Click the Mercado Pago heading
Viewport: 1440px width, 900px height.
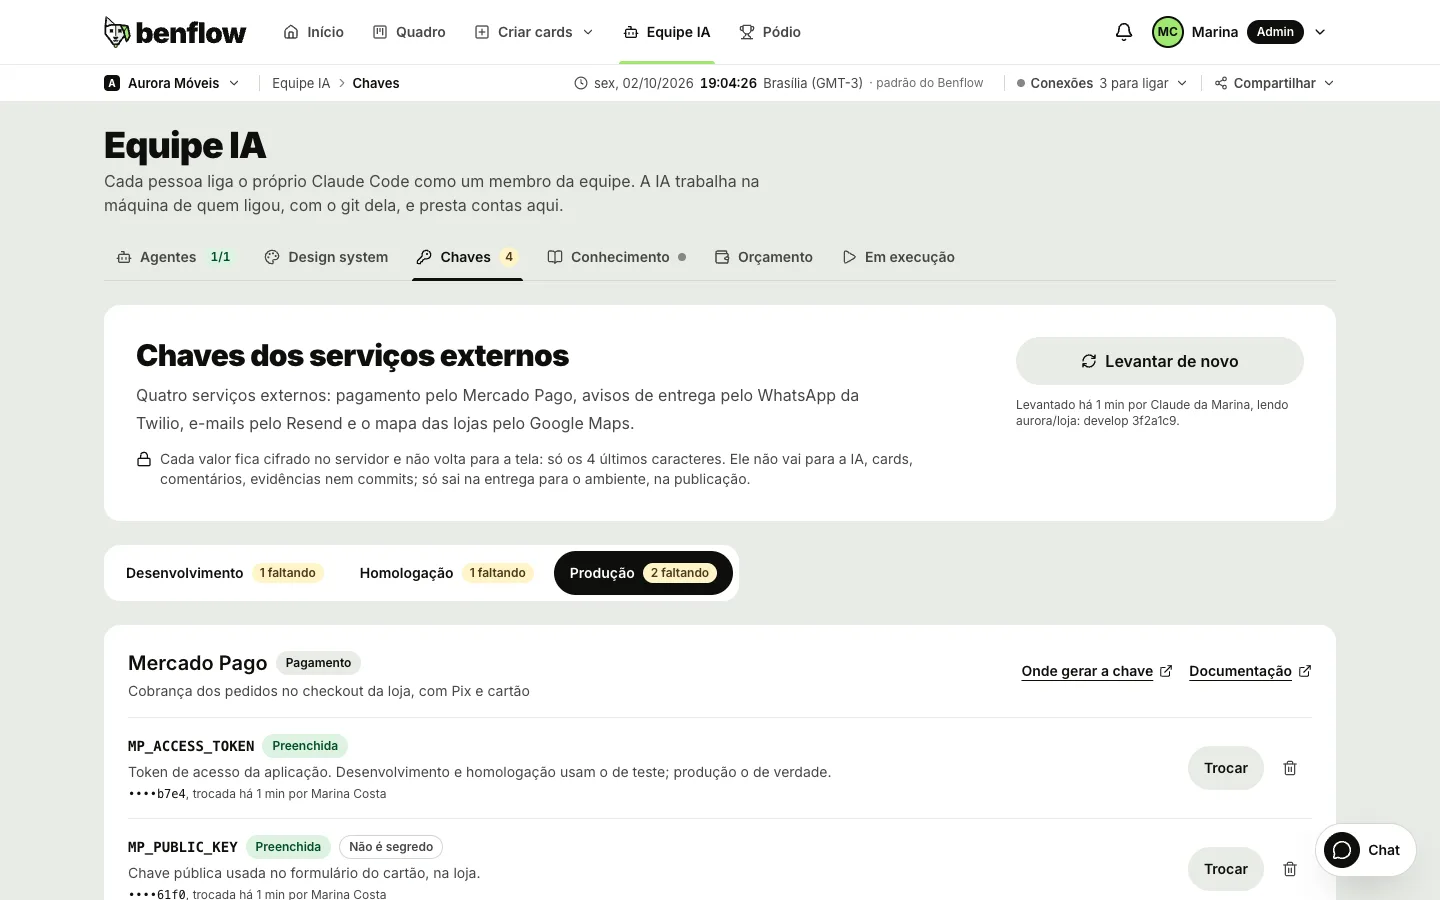pos(198,663)
